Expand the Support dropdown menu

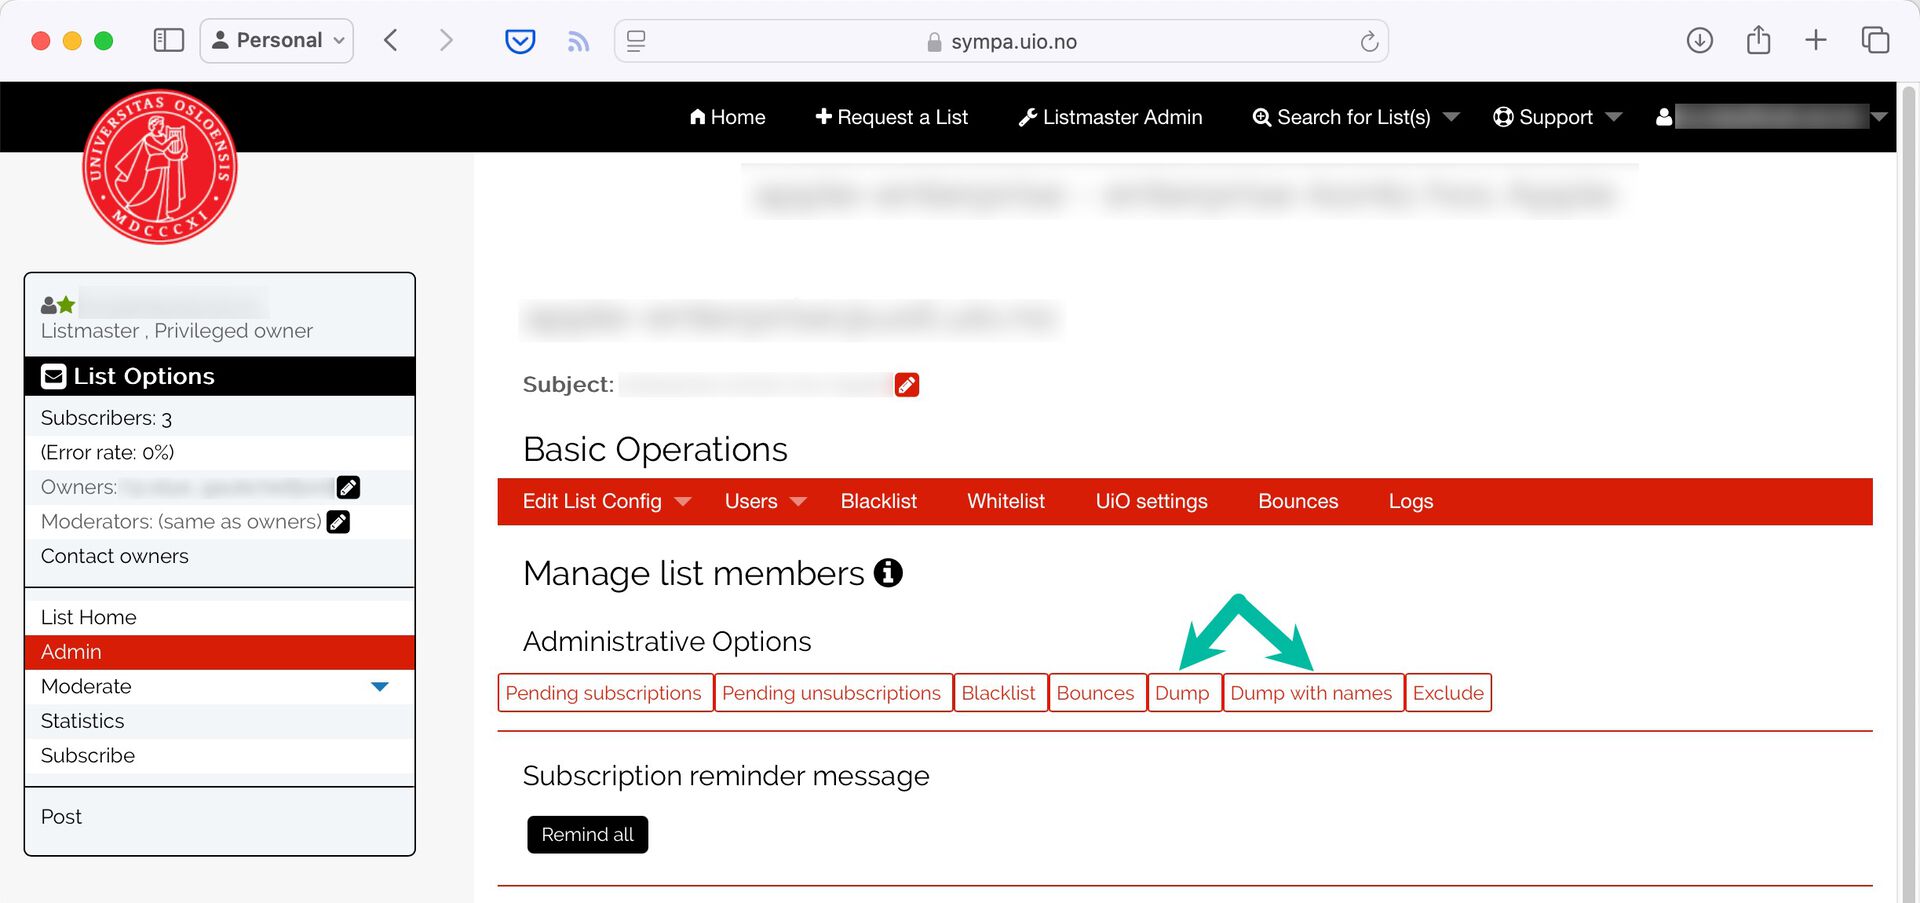(1557, 117)
